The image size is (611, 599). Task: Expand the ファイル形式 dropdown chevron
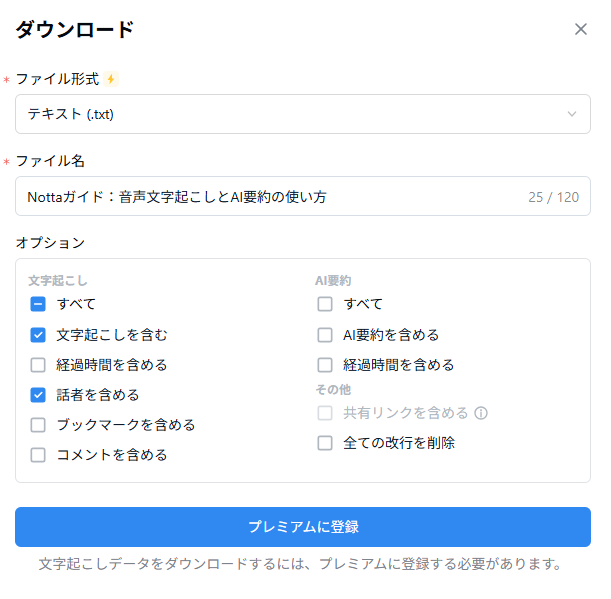572,114
